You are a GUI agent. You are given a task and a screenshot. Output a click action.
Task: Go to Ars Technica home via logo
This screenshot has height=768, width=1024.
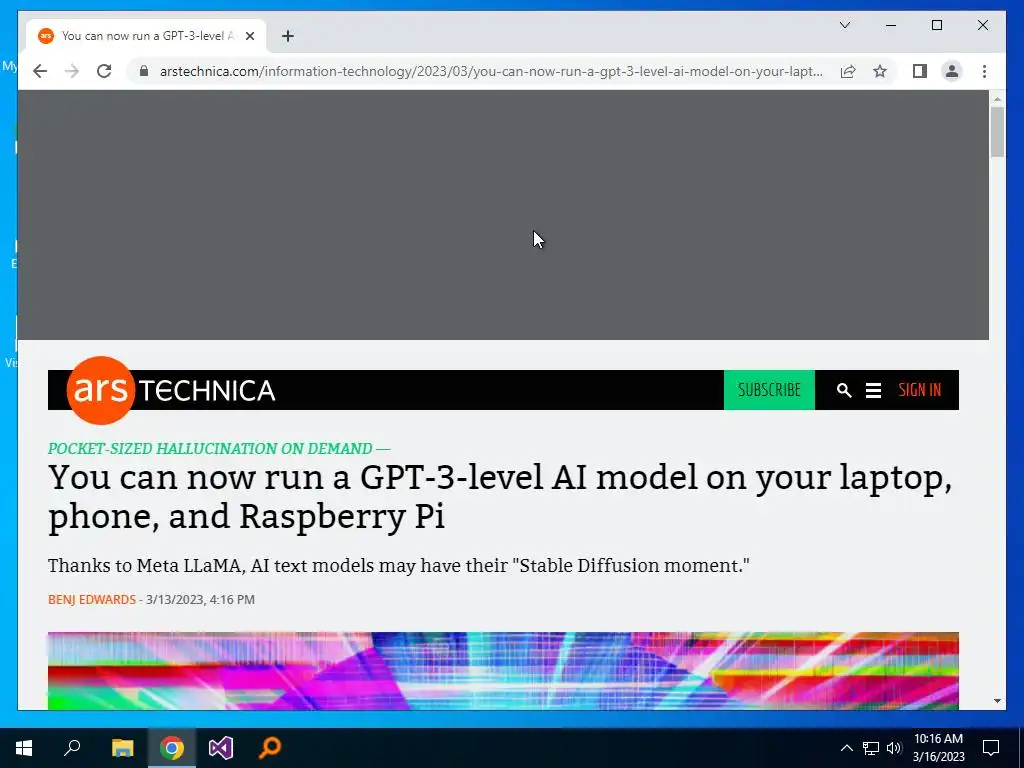(170, 390)
